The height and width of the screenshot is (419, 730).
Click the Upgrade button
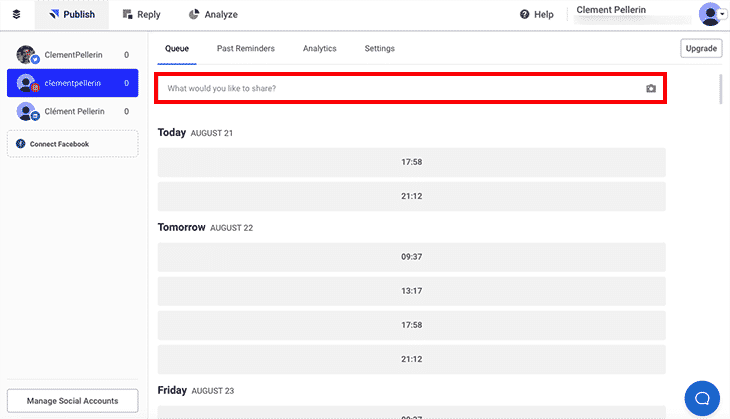click(701, 49)
